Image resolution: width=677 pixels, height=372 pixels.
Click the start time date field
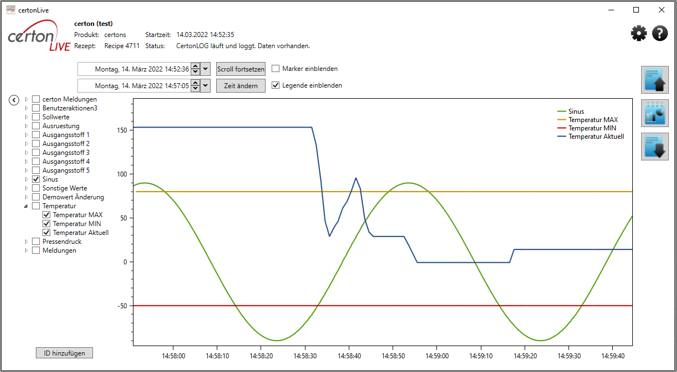point(134,69)
